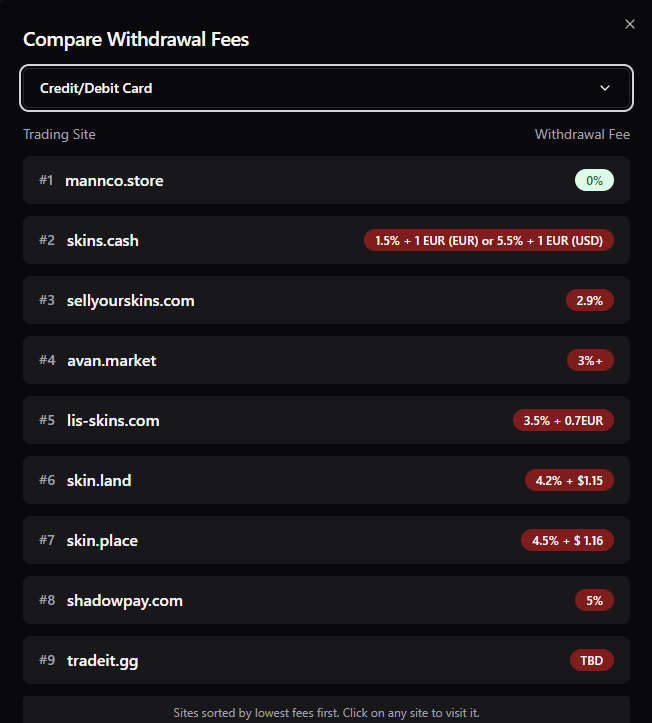Click the dropdown chevron arrow
Screen dimensions: 652x723
point(605,88)
